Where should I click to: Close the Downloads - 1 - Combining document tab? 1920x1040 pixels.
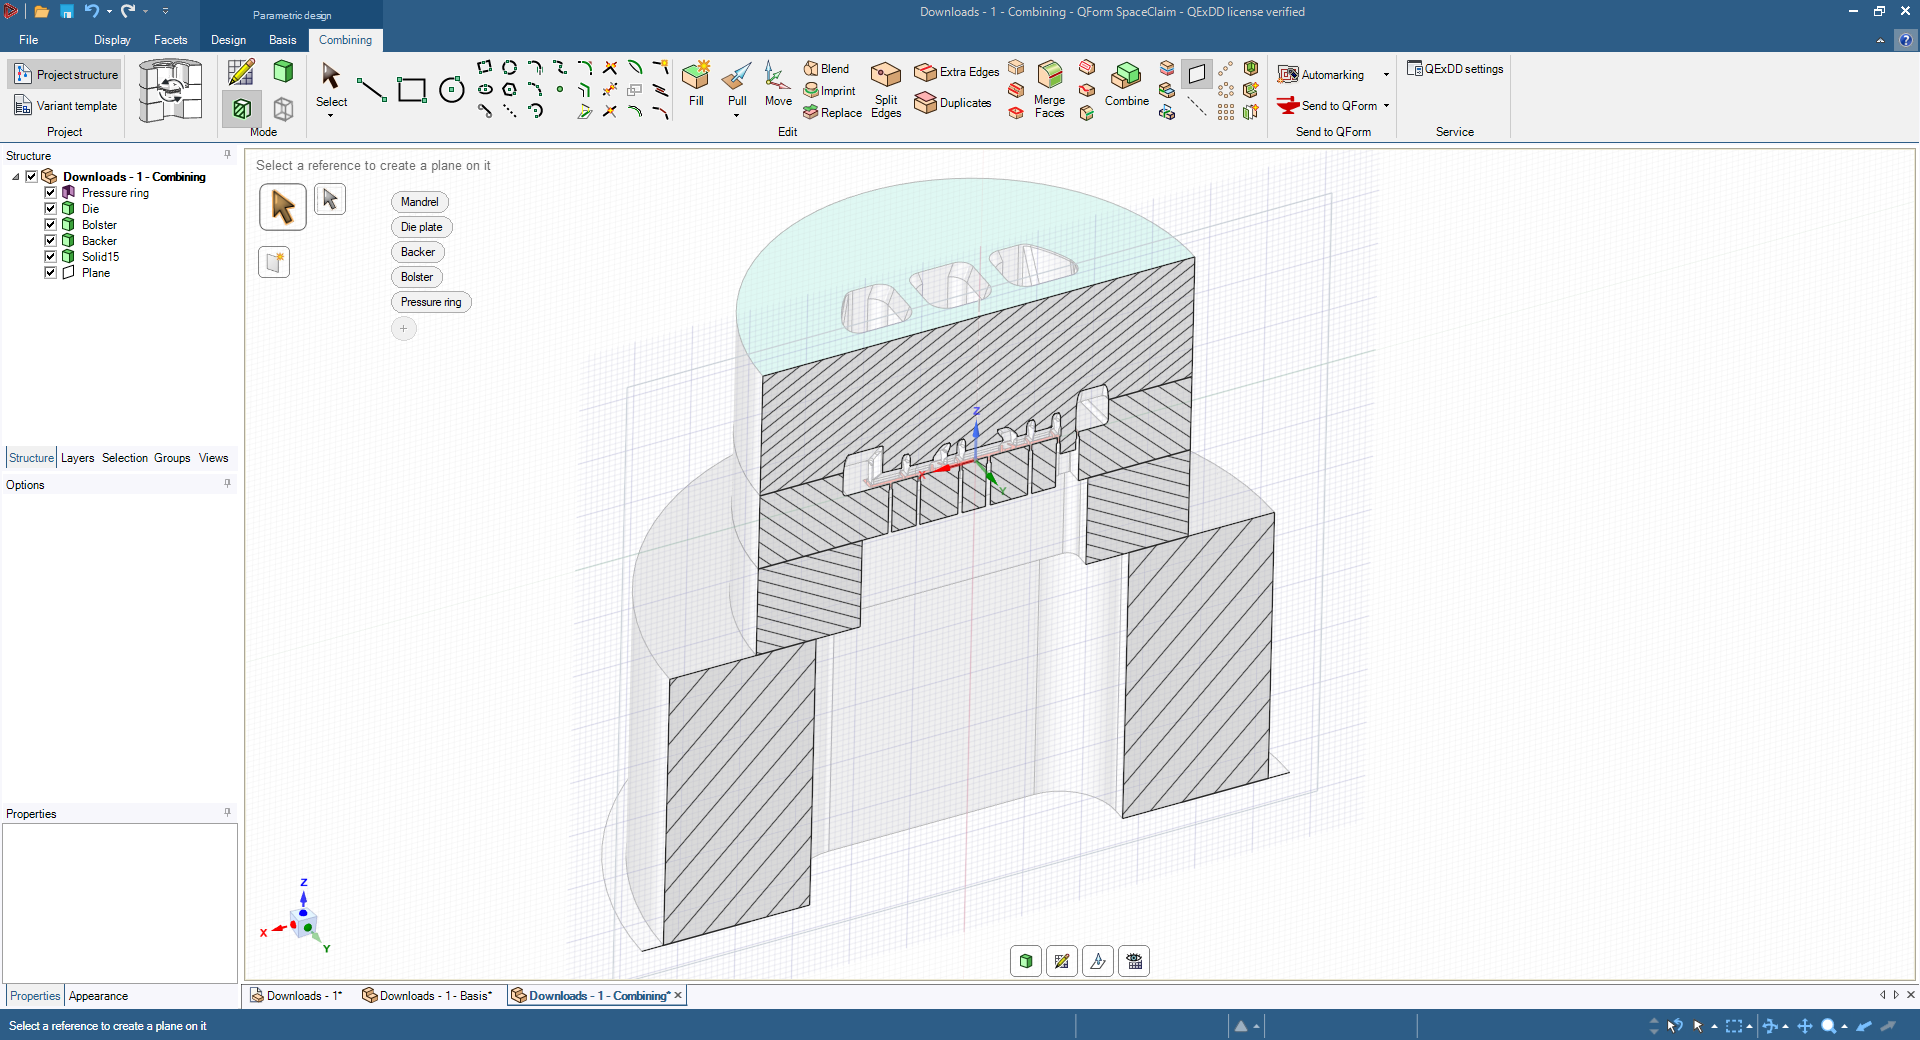(x=678, y=995)
